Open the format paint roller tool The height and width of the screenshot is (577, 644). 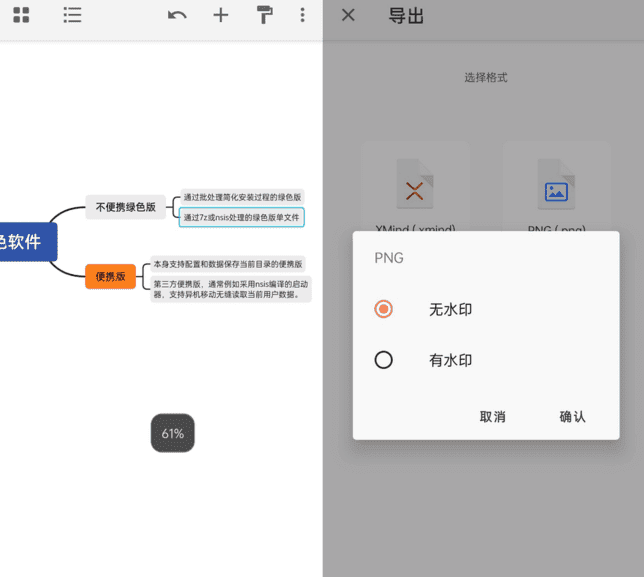(x=264, y=15)
